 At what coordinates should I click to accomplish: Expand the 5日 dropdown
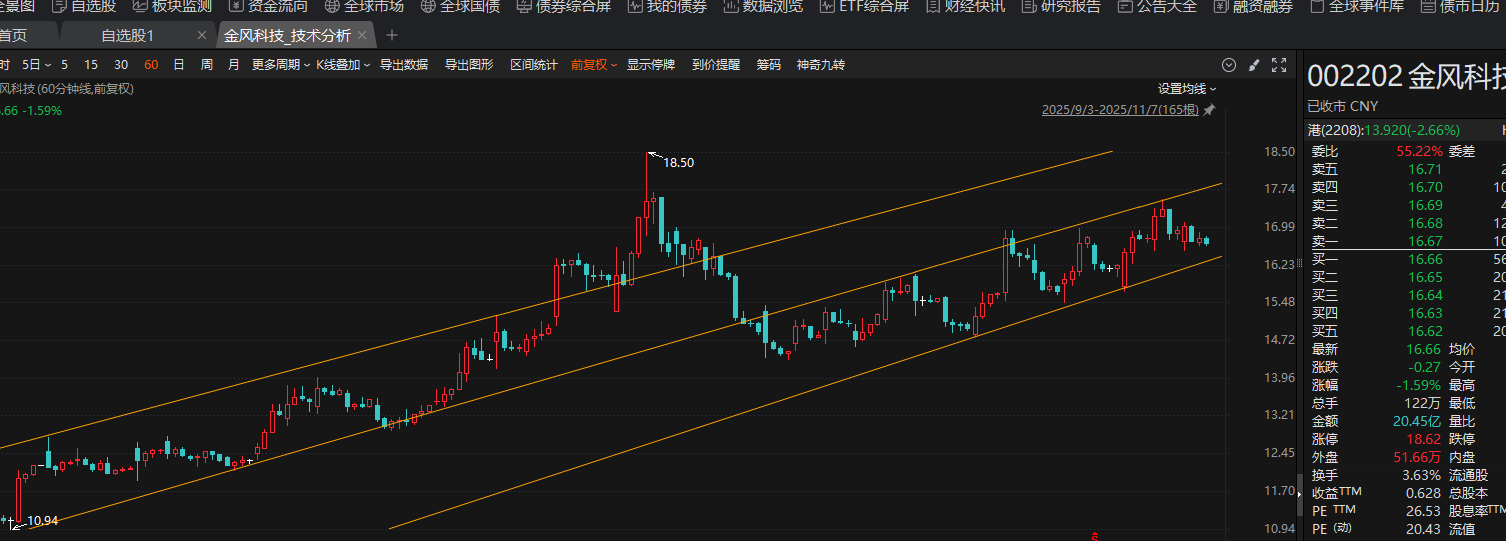pos(36,64)
